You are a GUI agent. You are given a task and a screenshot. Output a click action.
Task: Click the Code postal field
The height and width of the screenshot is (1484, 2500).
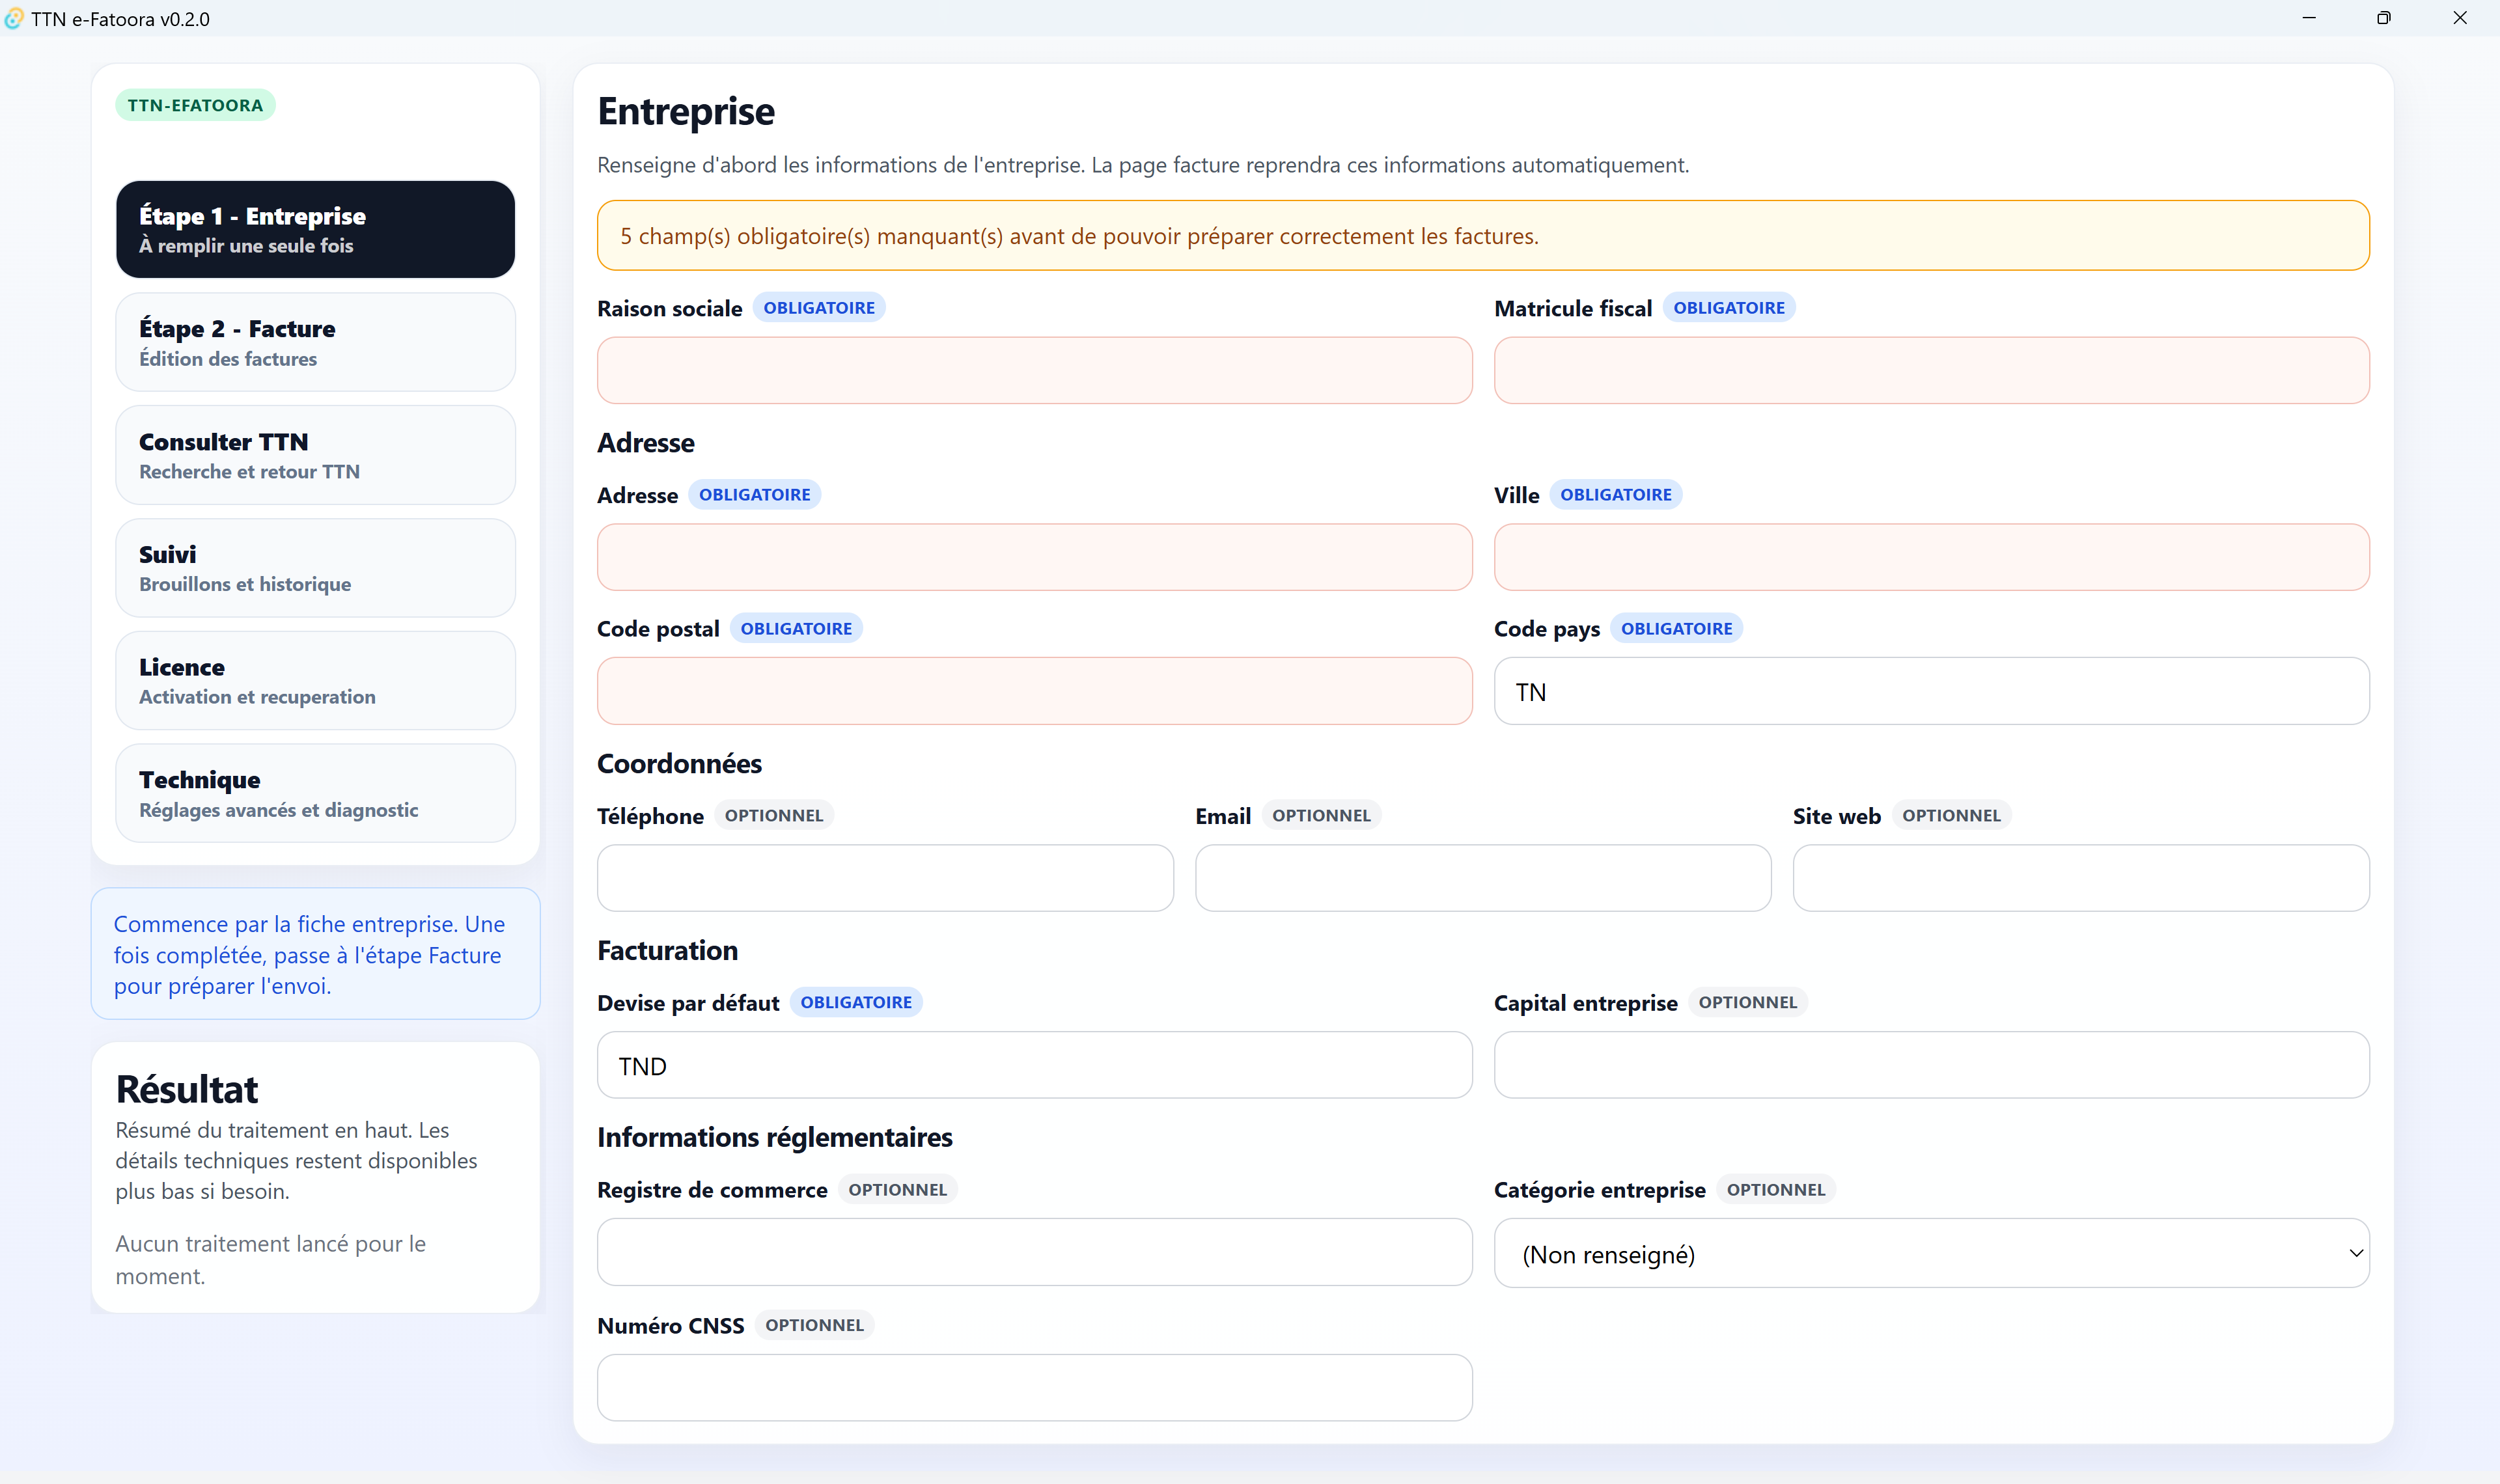[1034, 692]
